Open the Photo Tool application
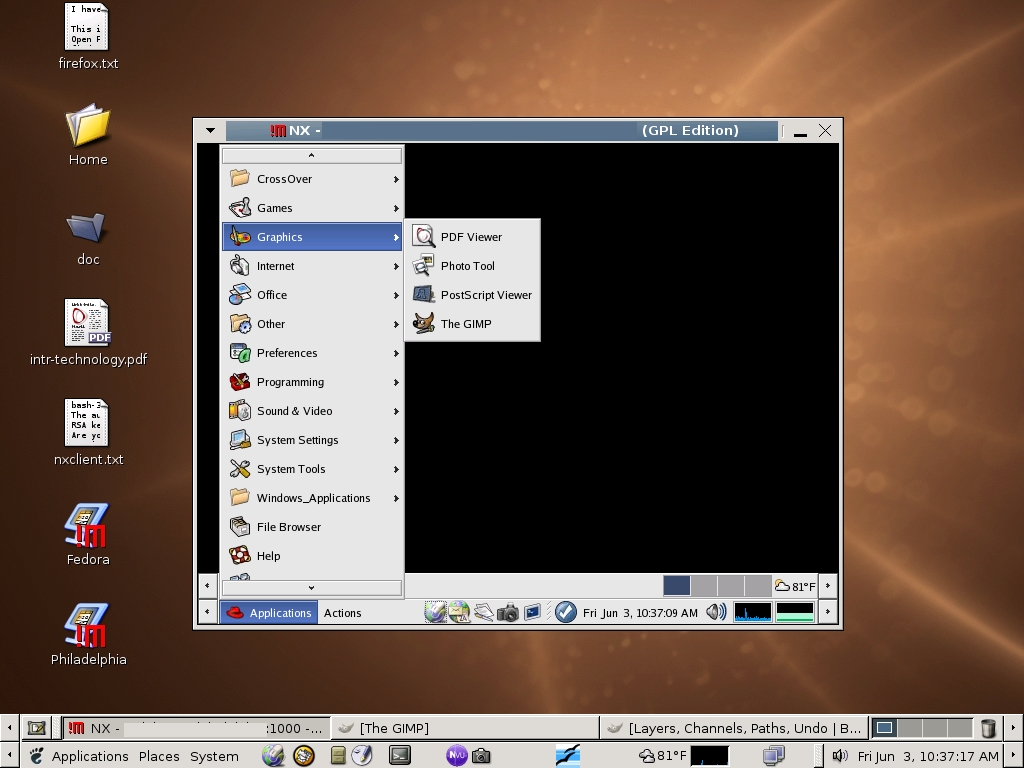The height and width of the screenshot is (768, 1024). pyautogui.click(x=467, y=266)
